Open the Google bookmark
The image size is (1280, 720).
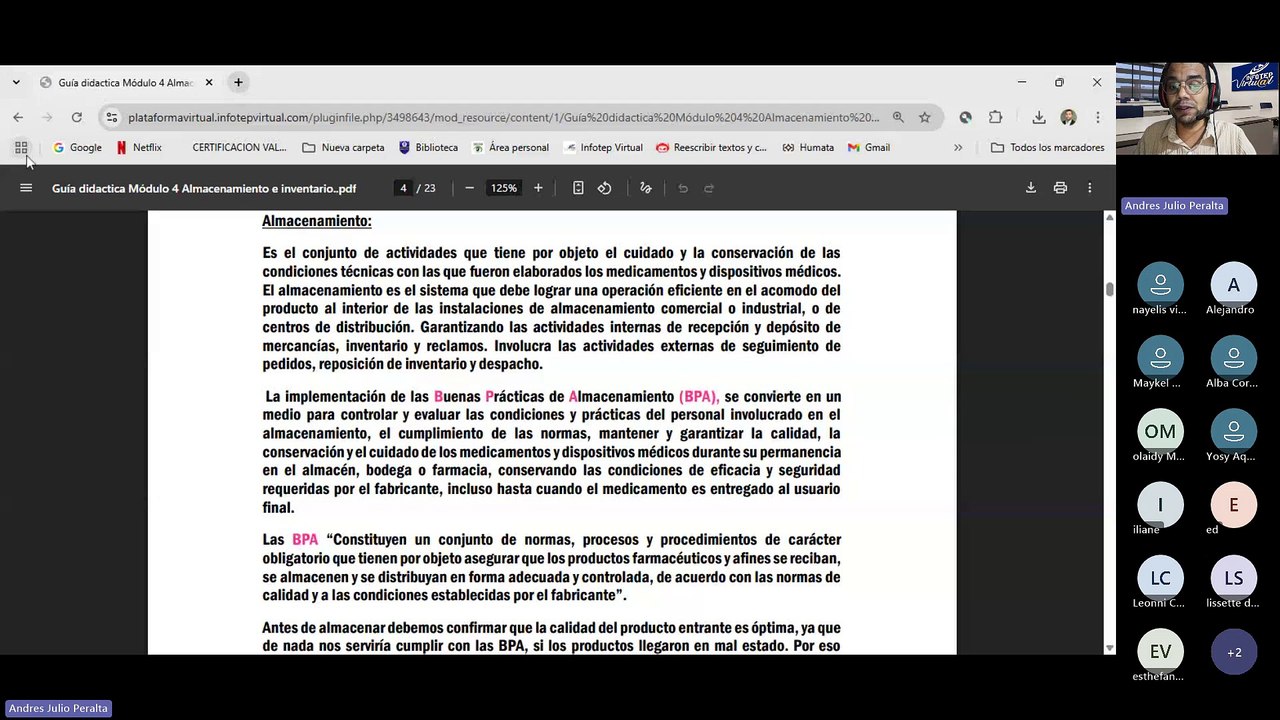77,147
